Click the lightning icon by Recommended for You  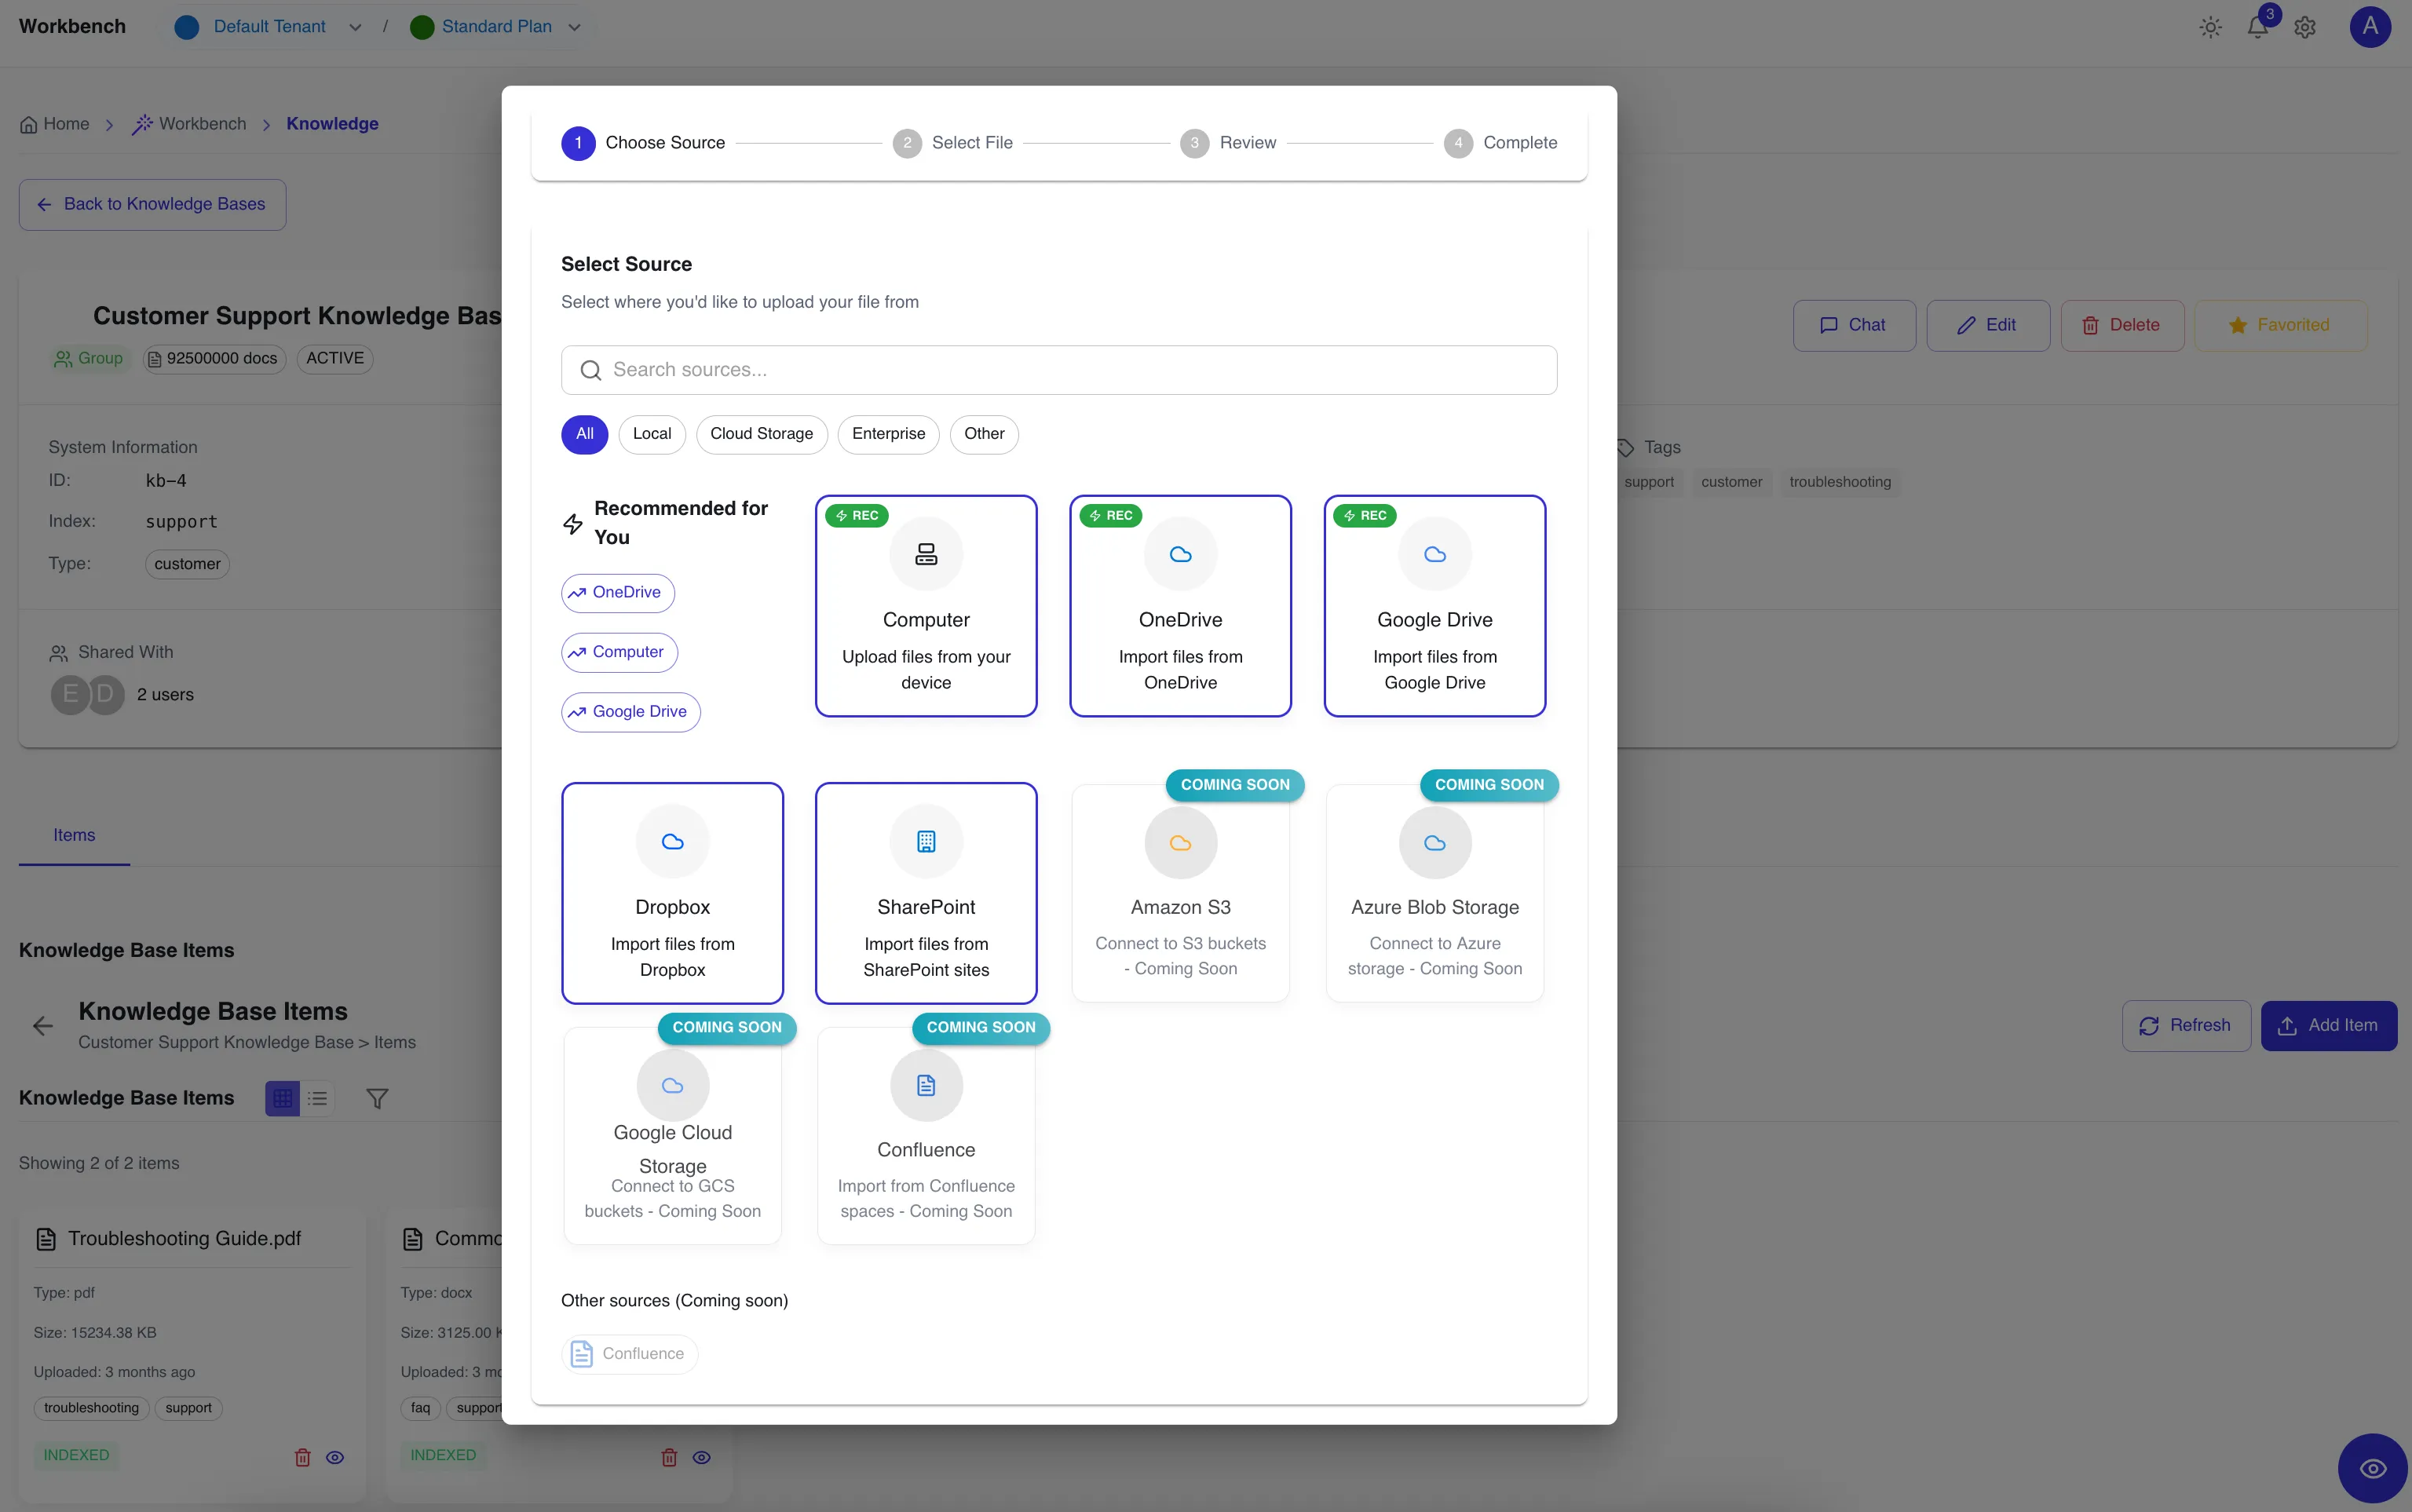pos(573,524)
